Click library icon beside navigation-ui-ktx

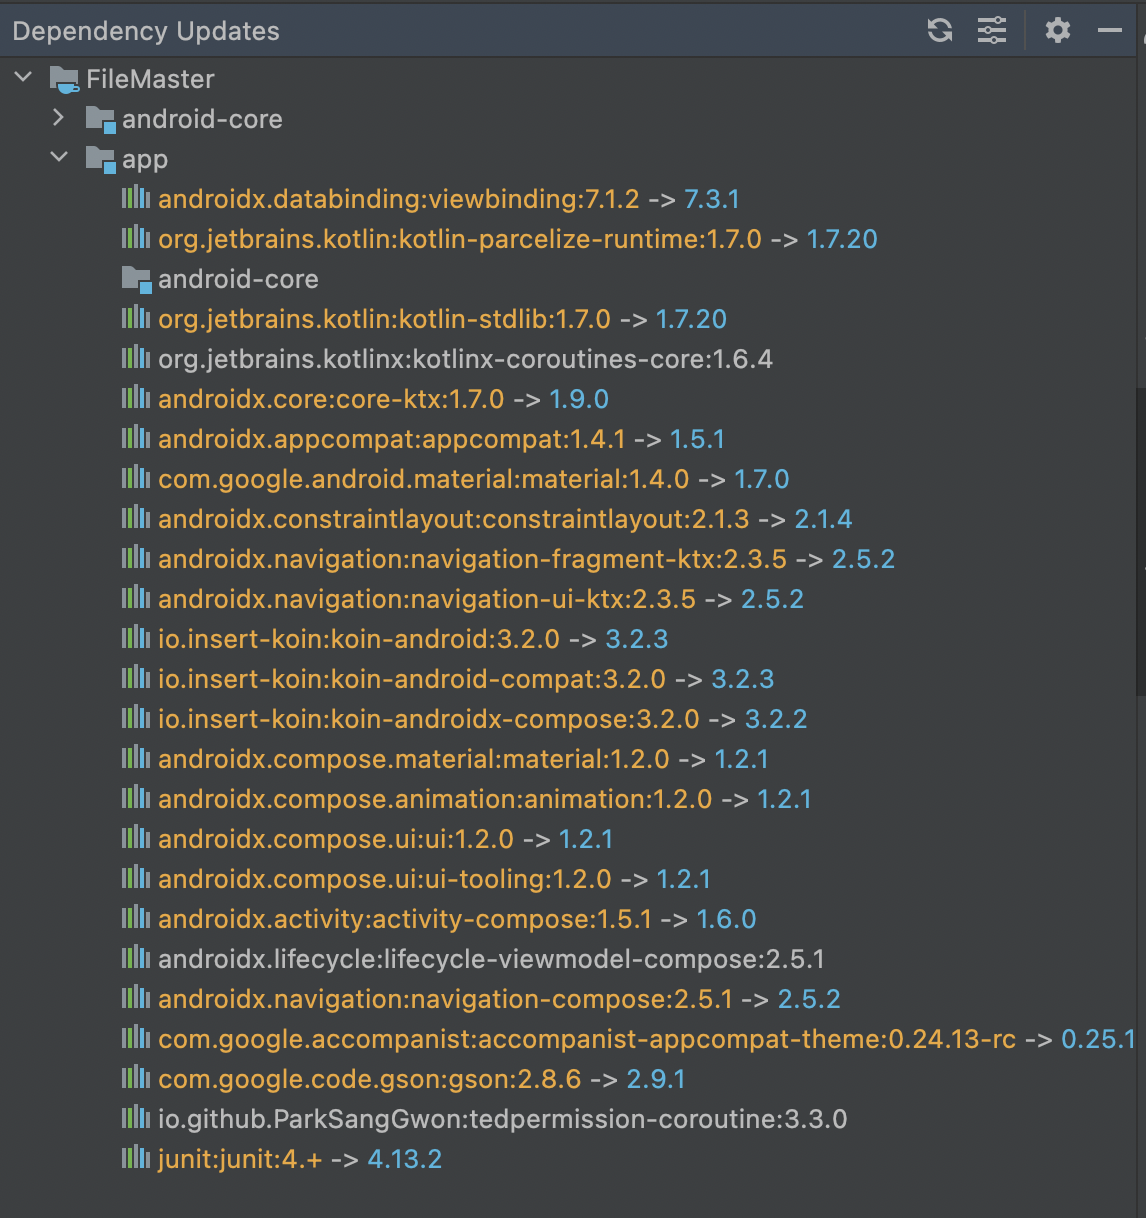click(x=136, y=598)
